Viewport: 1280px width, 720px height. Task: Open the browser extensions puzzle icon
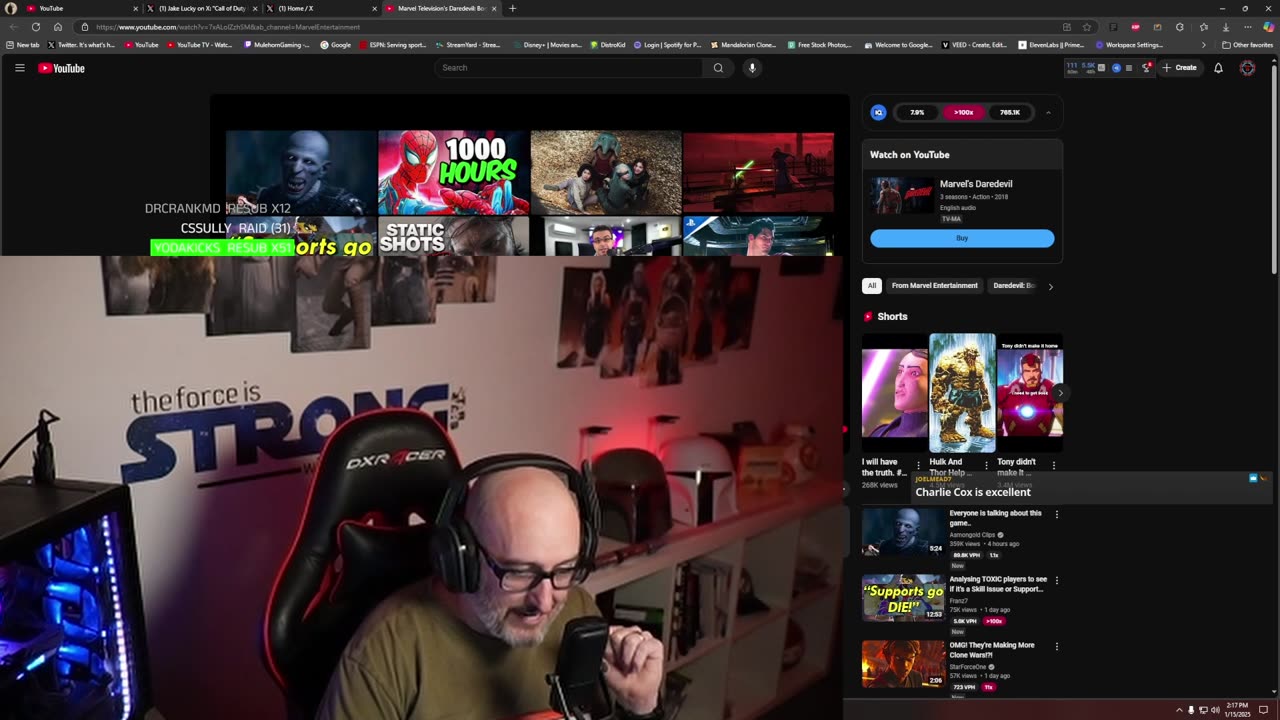(x=1180, y=27)
